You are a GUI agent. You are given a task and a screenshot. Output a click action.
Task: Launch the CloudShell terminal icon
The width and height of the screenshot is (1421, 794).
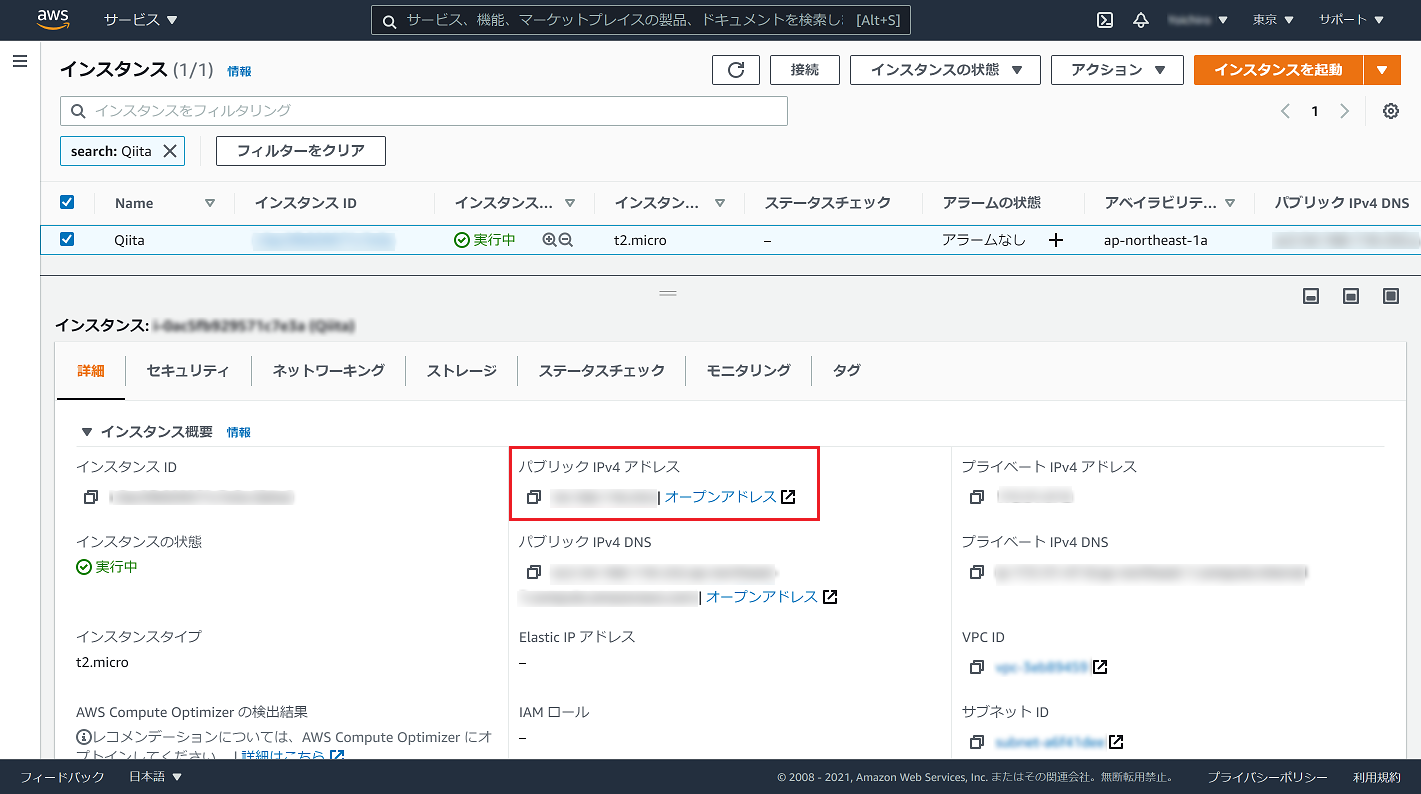[1105, 20]
